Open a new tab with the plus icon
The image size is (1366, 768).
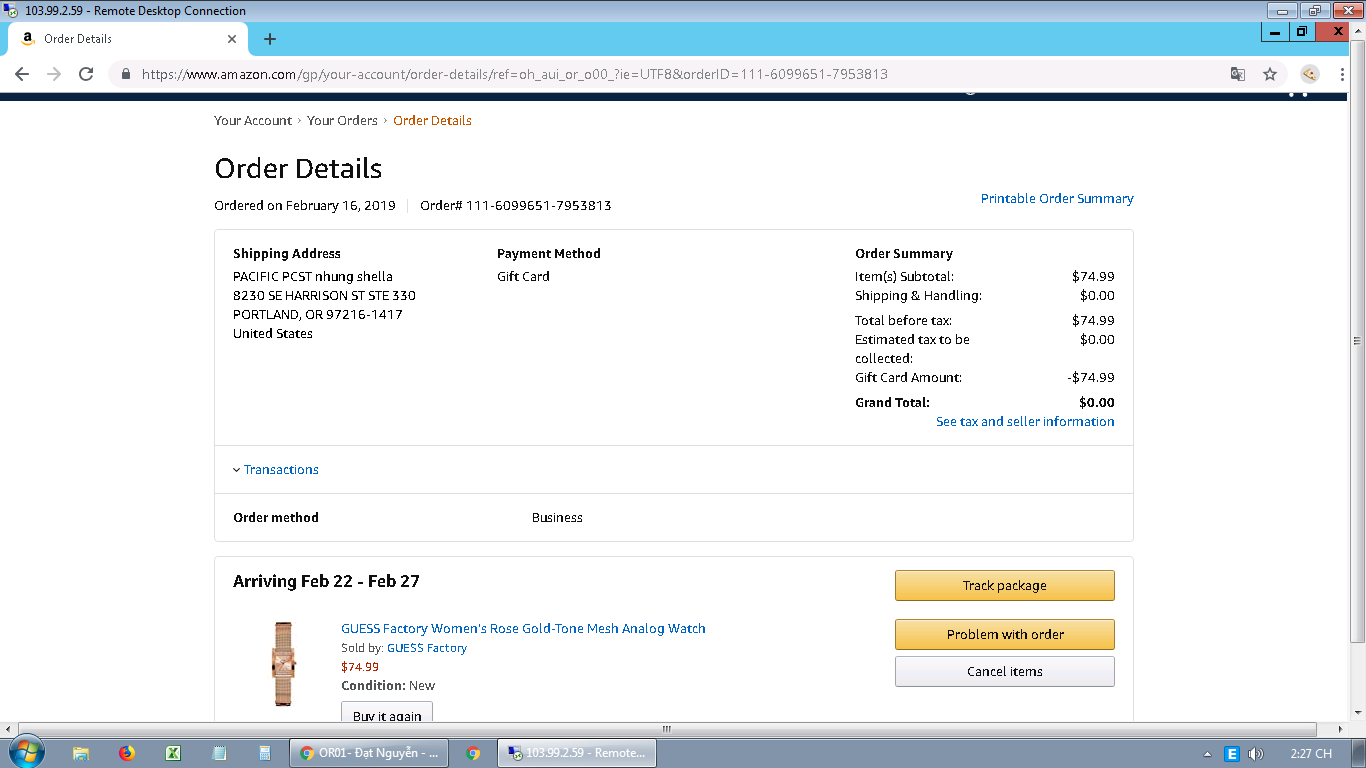(x=269, y=39)
